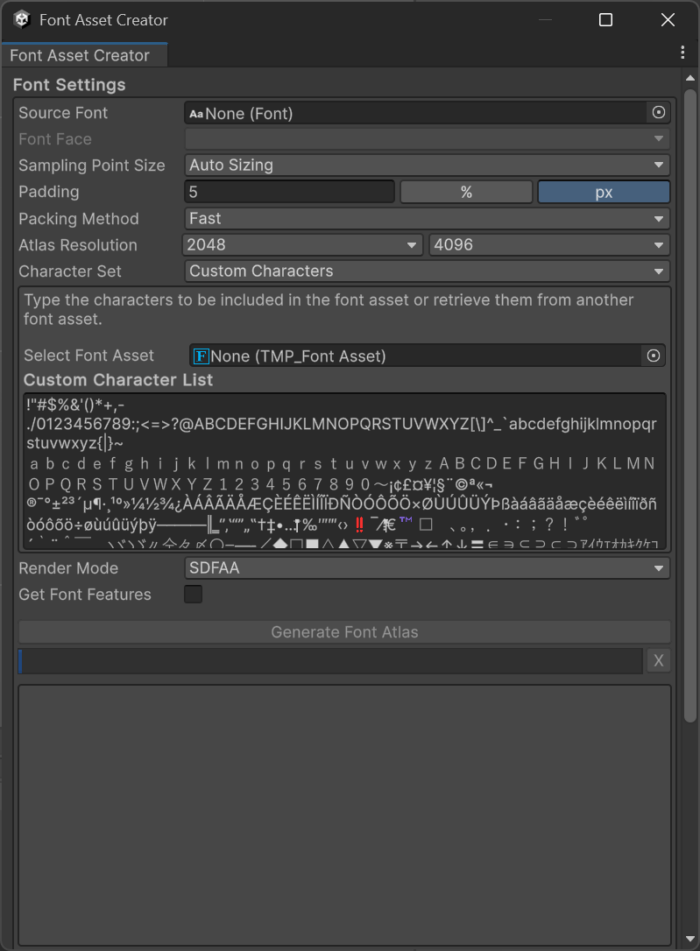Open the atlas width 2048 dropdown
Screen dimensions: 700x951
[303, 245]
